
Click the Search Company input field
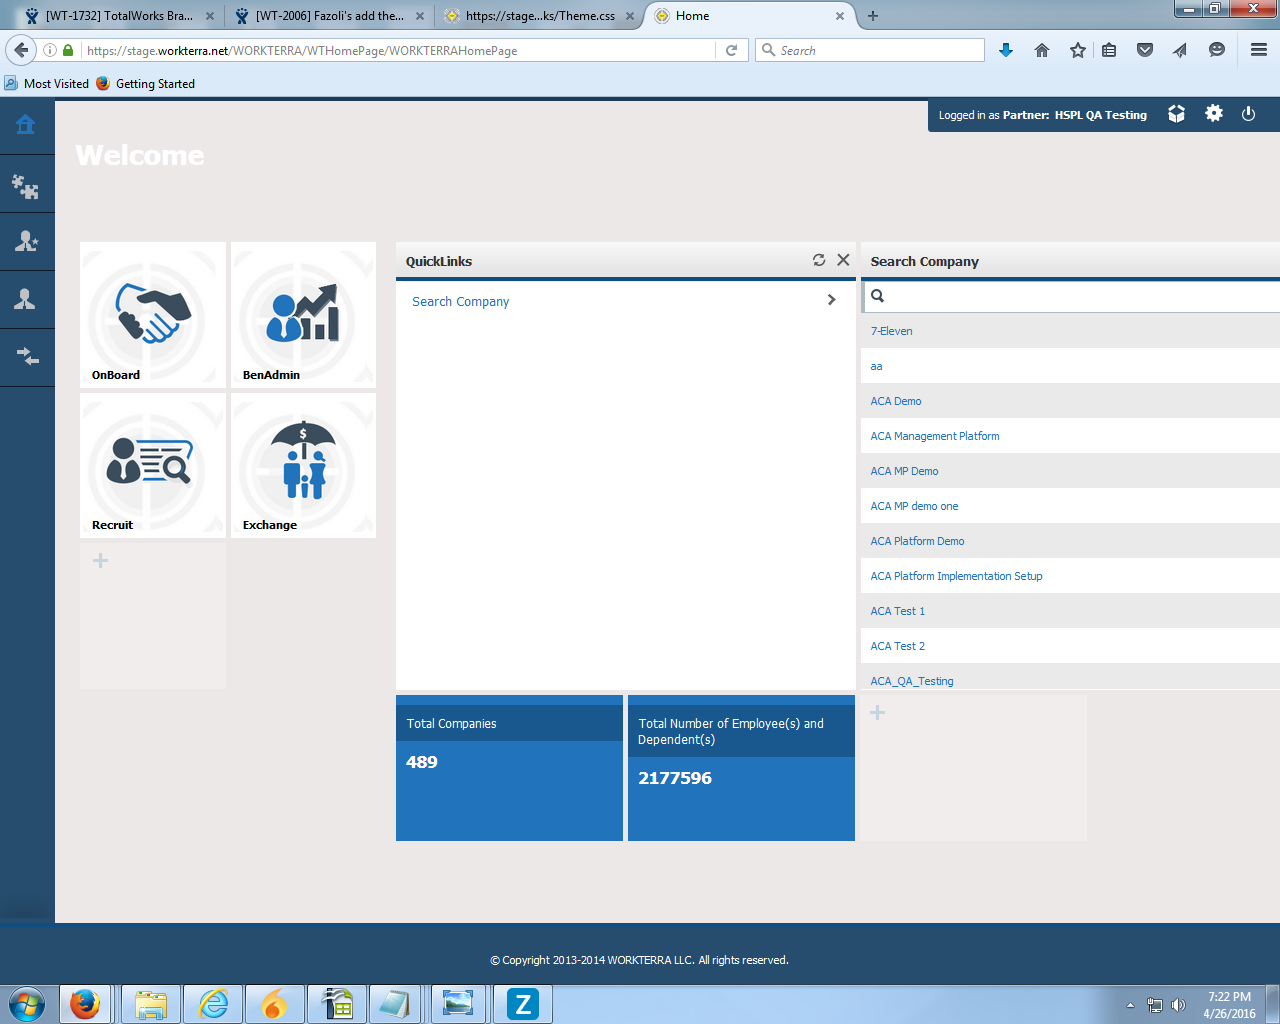tap(1071, 296)
